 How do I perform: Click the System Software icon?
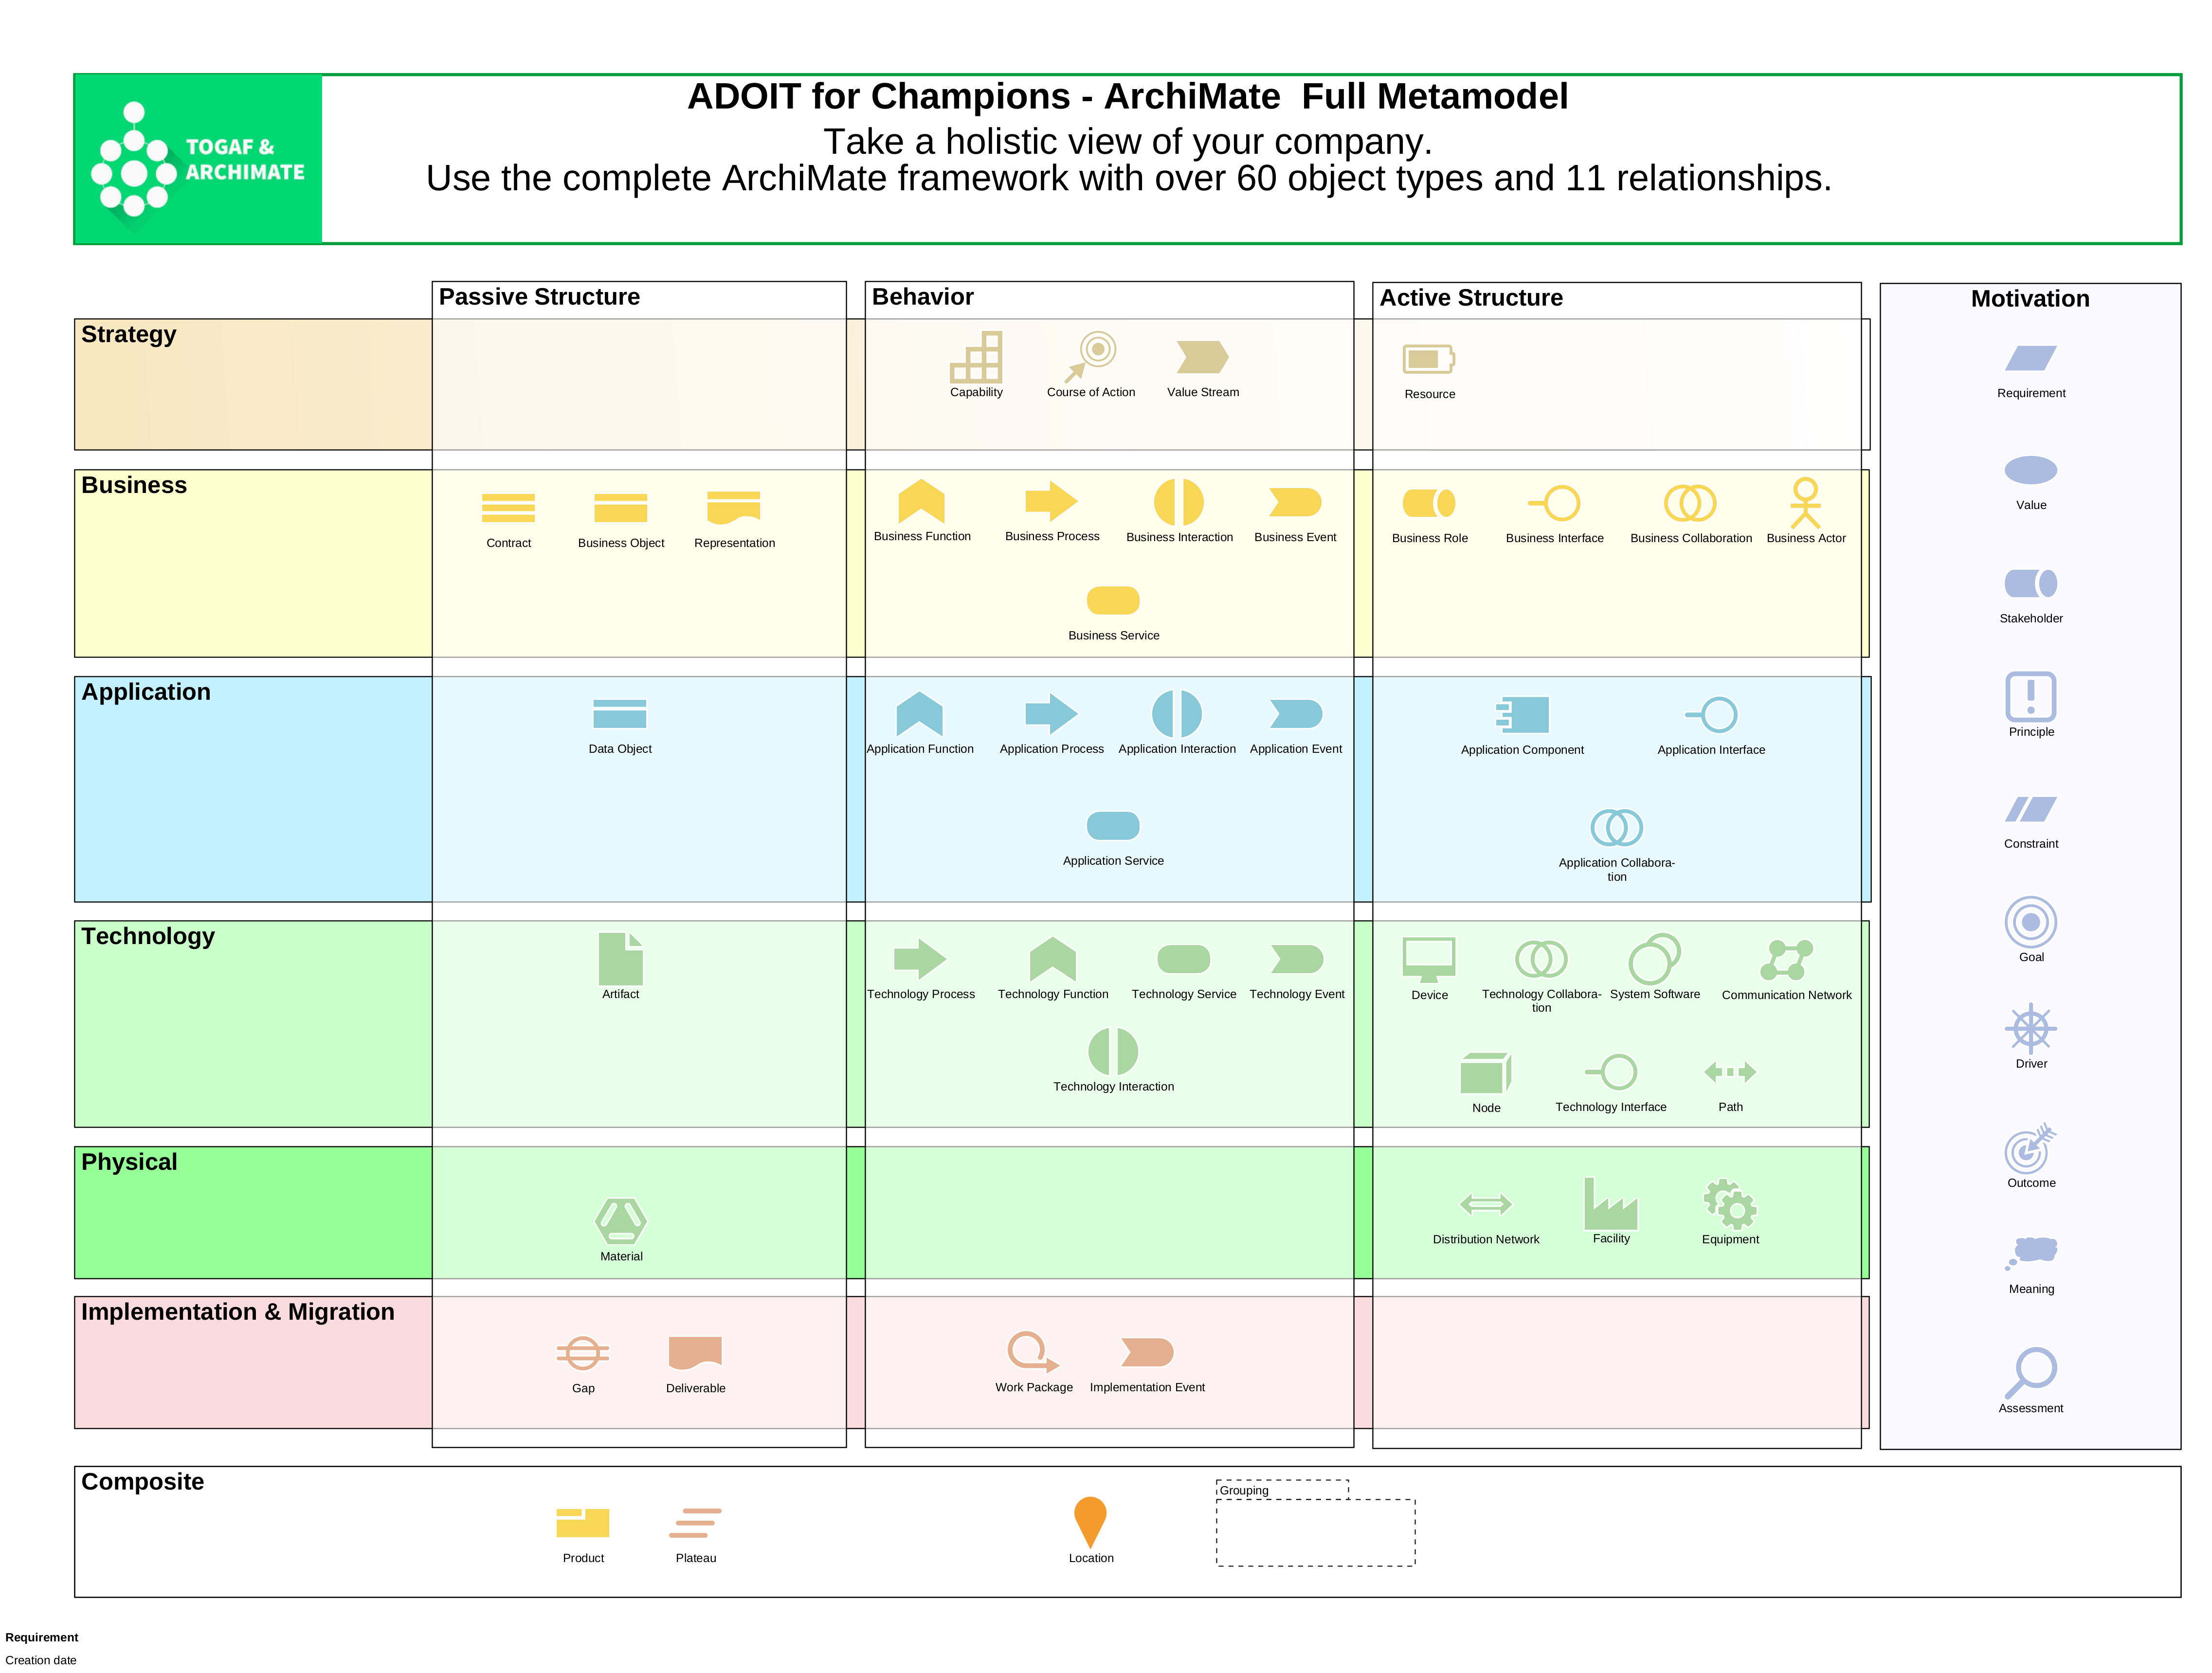point(1655,959)
